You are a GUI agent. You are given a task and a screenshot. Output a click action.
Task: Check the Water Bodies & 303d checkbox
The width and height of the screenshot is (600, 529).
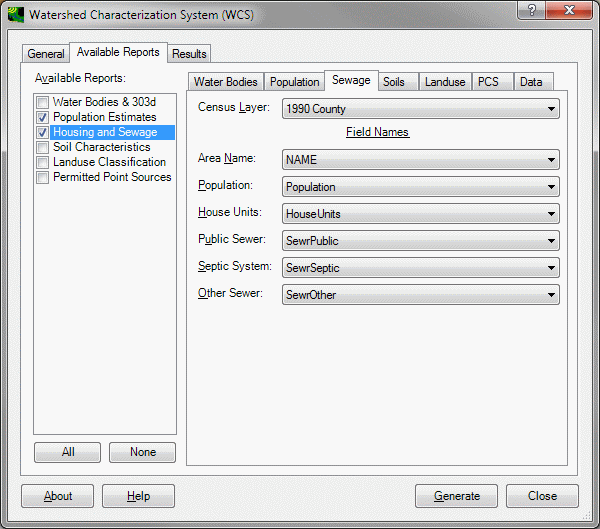click(x=42, y=102)
